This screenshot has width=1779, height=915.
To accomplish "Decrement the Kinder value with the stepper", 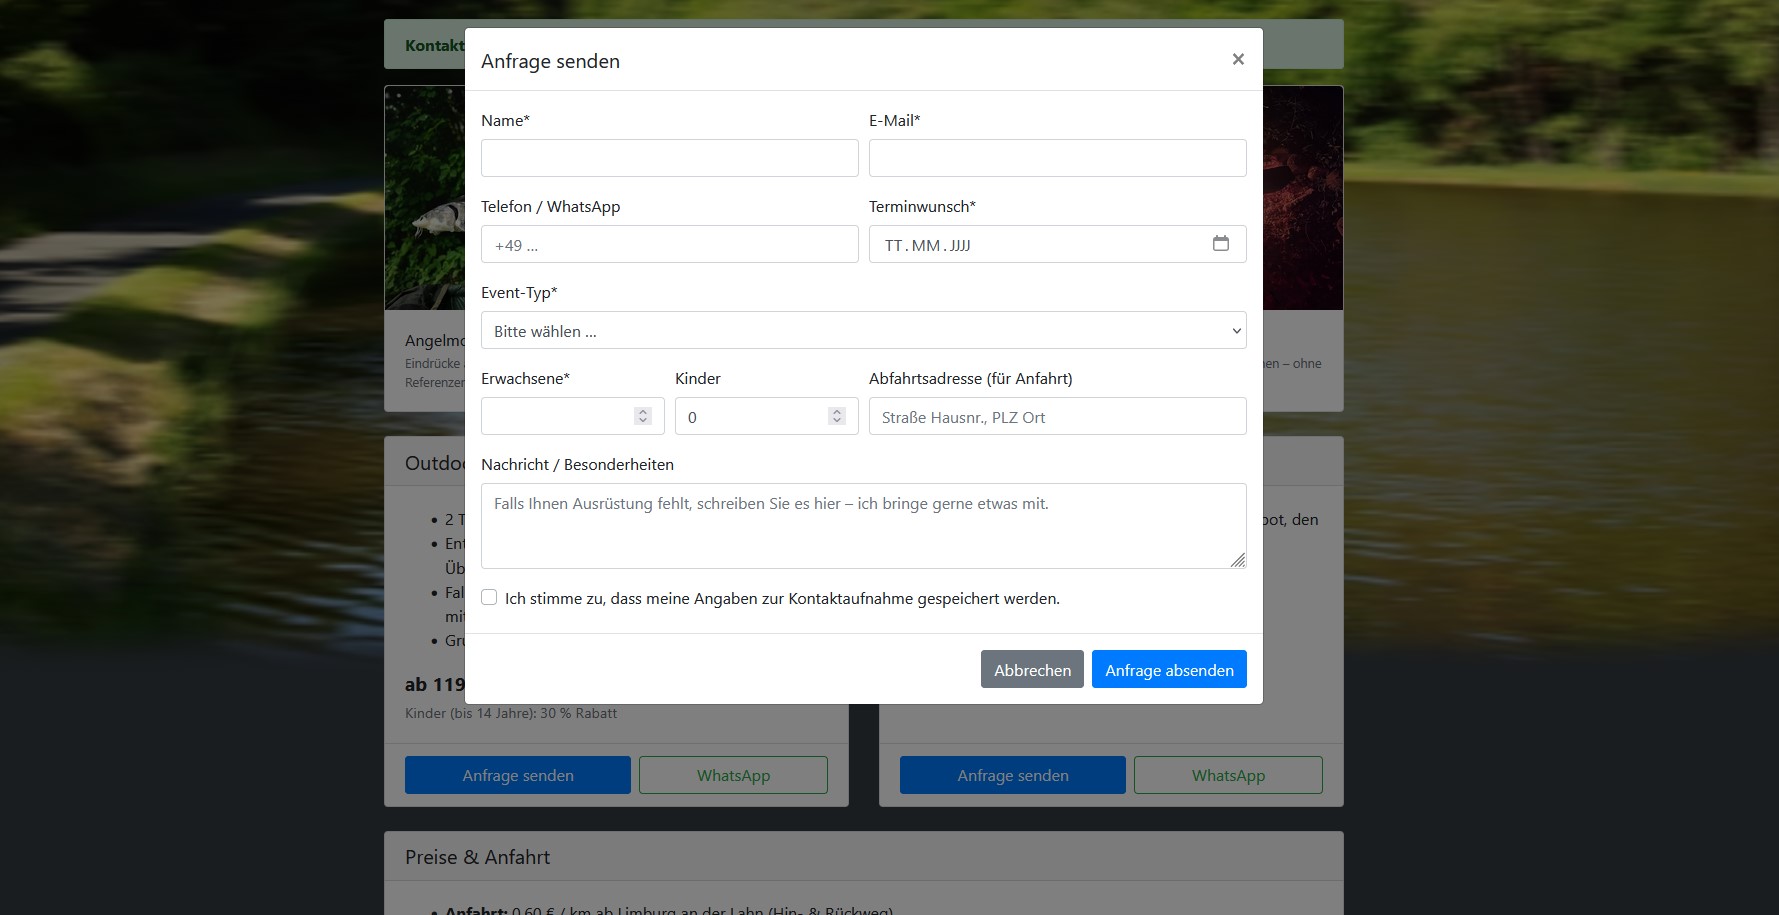I will pyautogui.click(x=836, y=421).
